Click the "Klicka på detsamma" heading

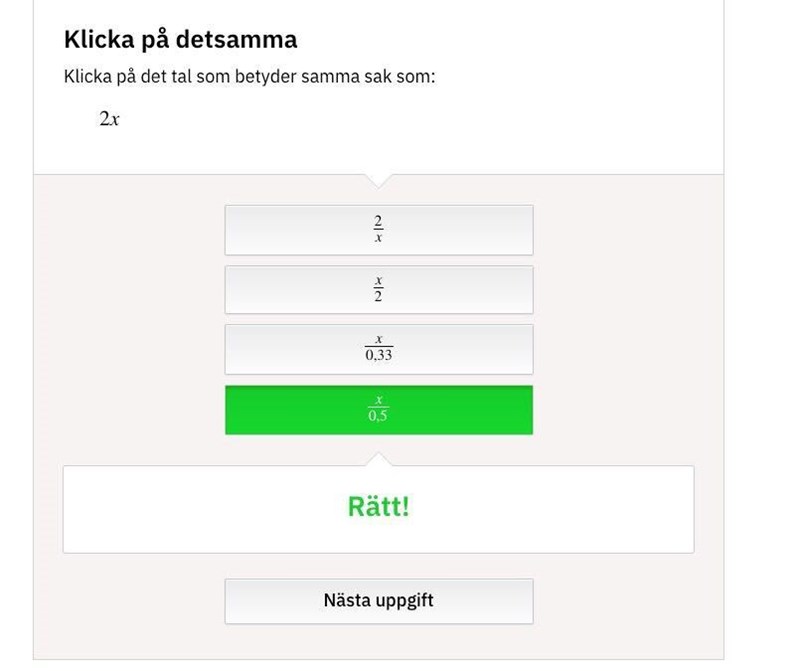click(180, 40)
